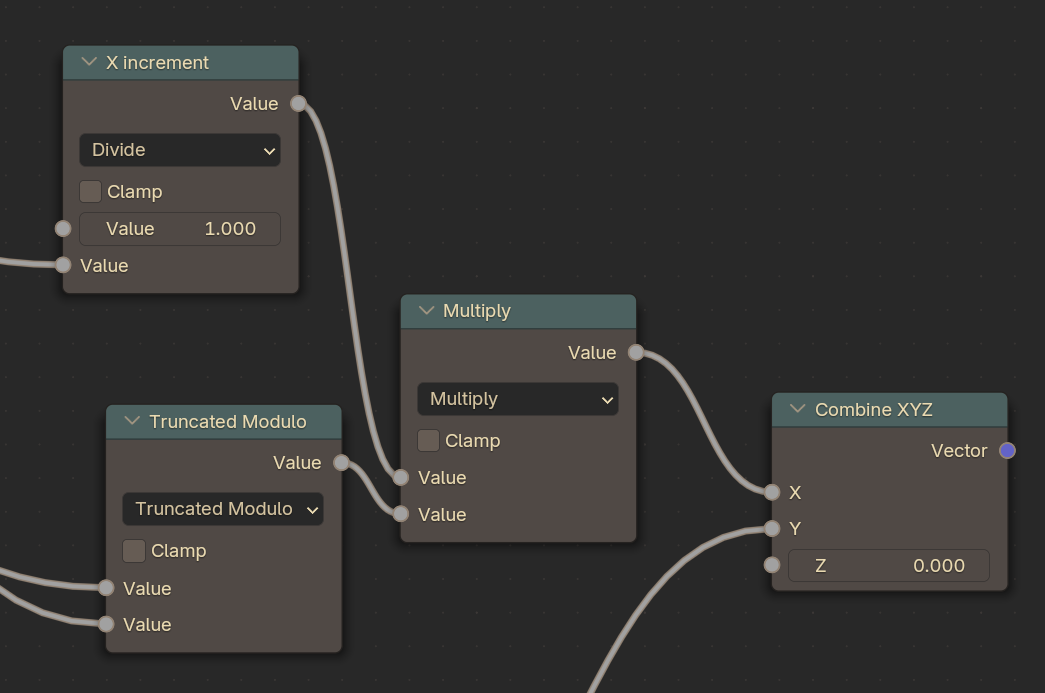
Task: Click the X increment node's output Value socket
Action: pos(298,103)
